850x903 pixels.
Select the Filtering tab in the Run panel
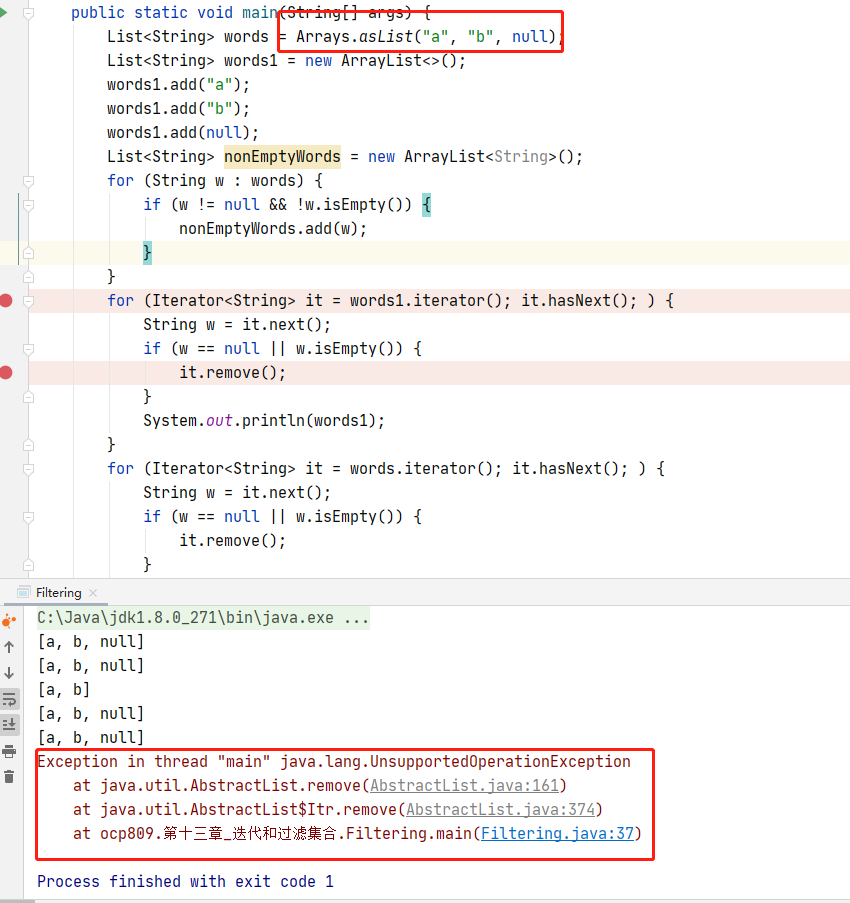point(57,593)
